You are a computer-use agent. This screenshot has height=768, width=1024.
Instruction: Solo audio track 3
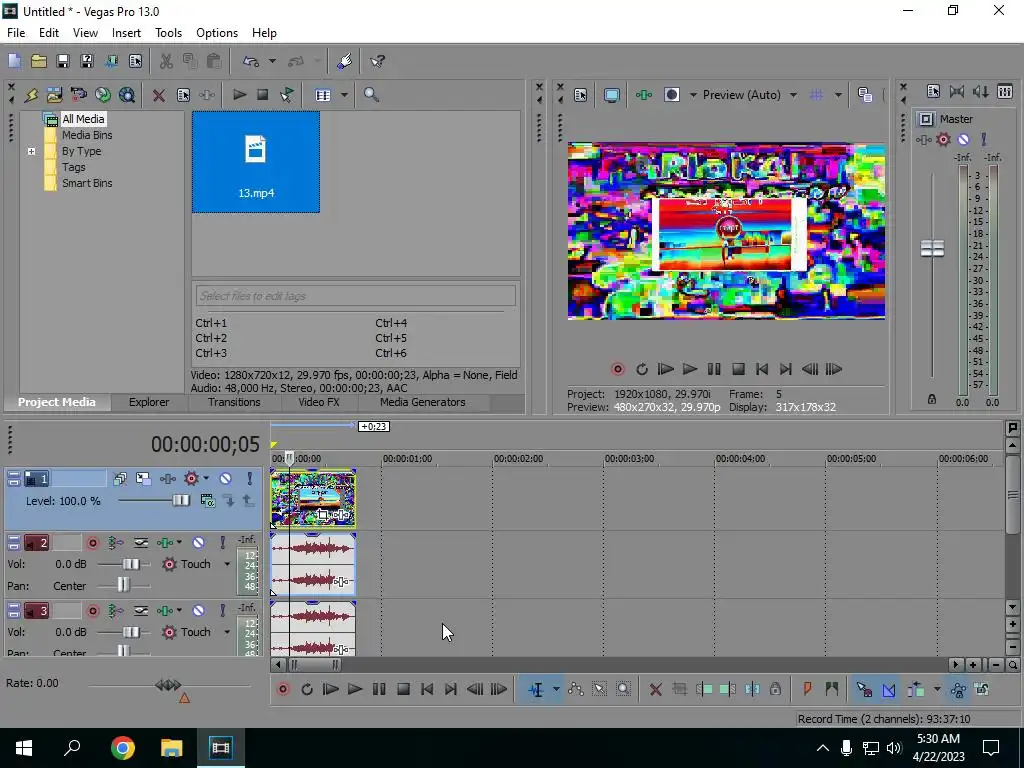point(223,611)
